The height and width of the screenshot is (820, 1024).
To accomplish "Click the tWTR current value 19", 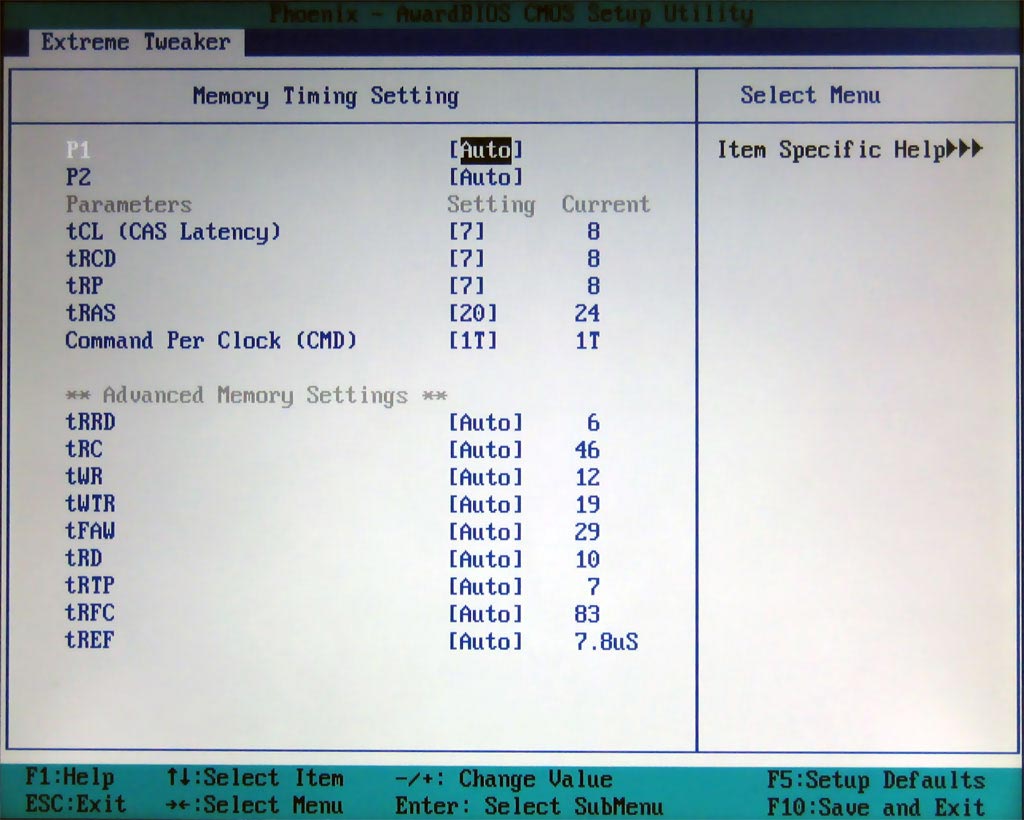I will 587,505.
